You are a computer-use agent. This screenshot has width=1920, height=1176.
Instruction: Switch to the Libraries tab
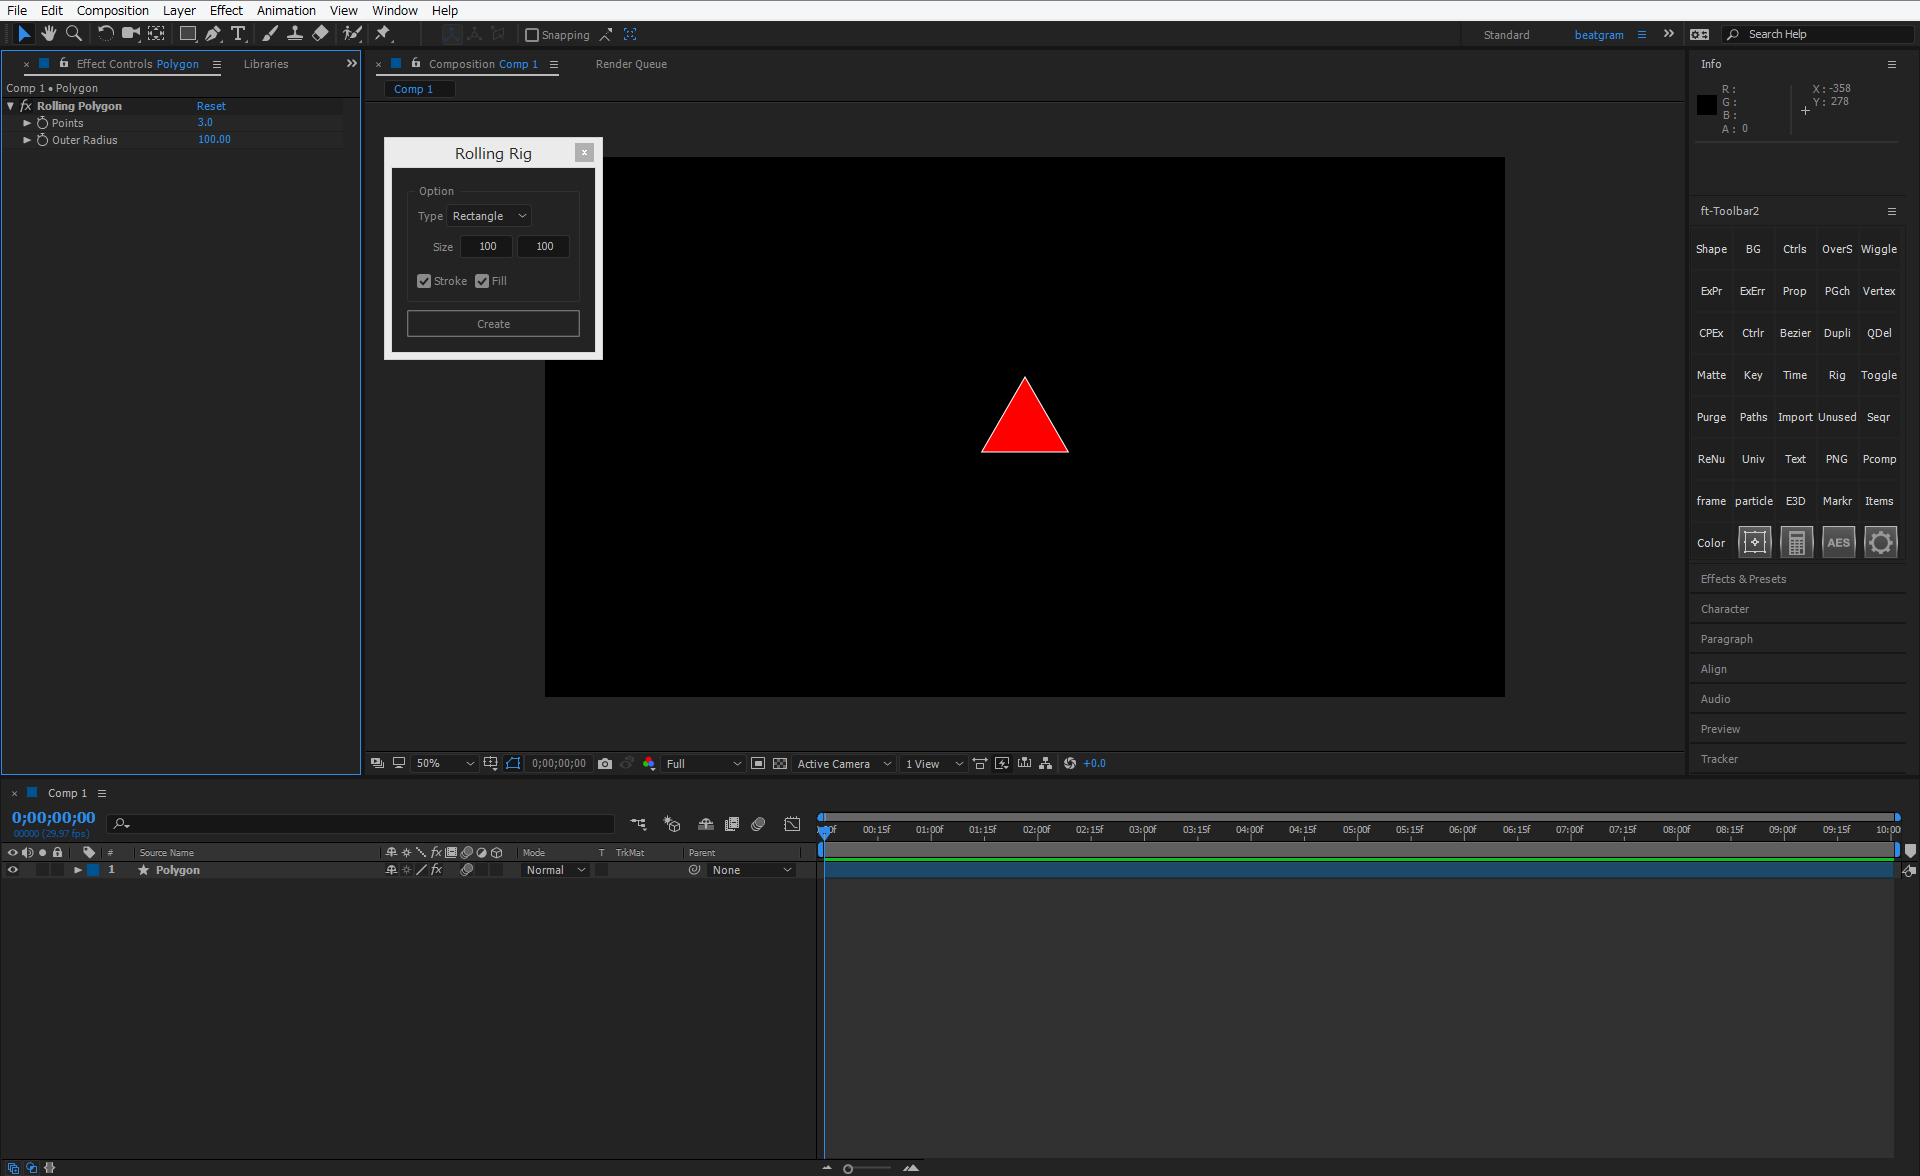point(266,63)
